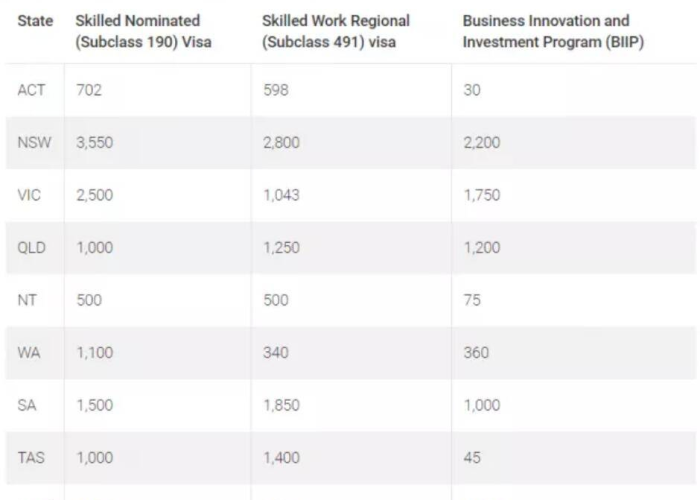
Task: Click the WA state cell
Action: point(29,353)
